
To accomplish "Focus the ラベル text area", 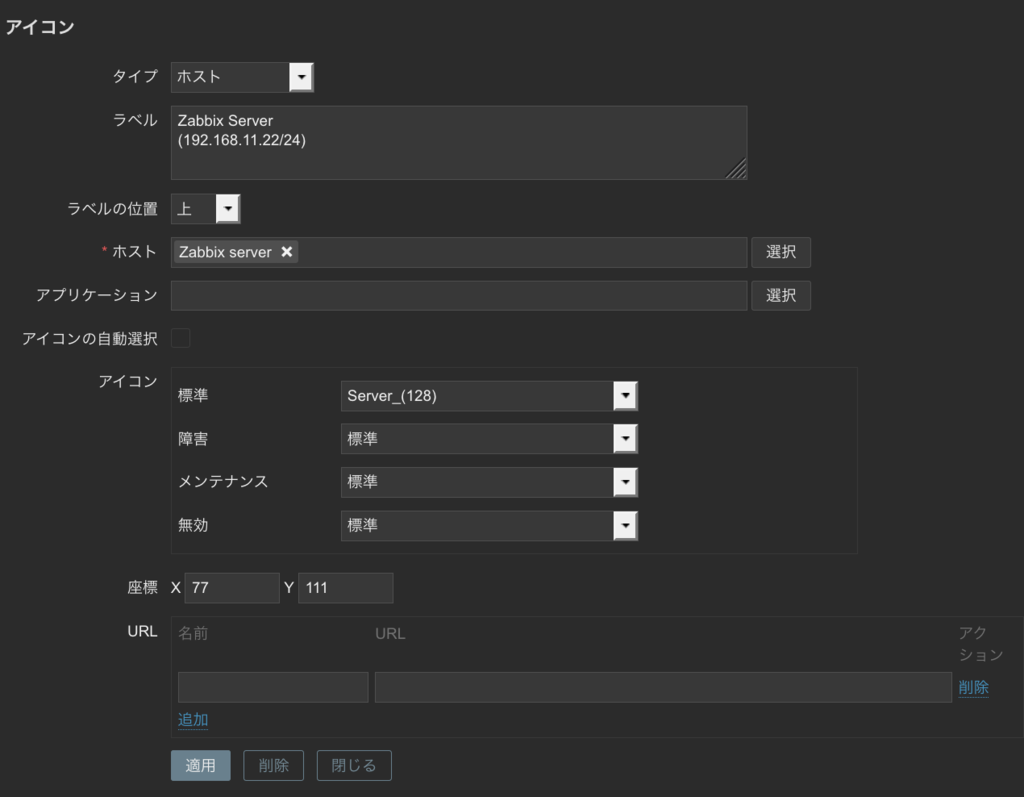I will coord(459,142).
